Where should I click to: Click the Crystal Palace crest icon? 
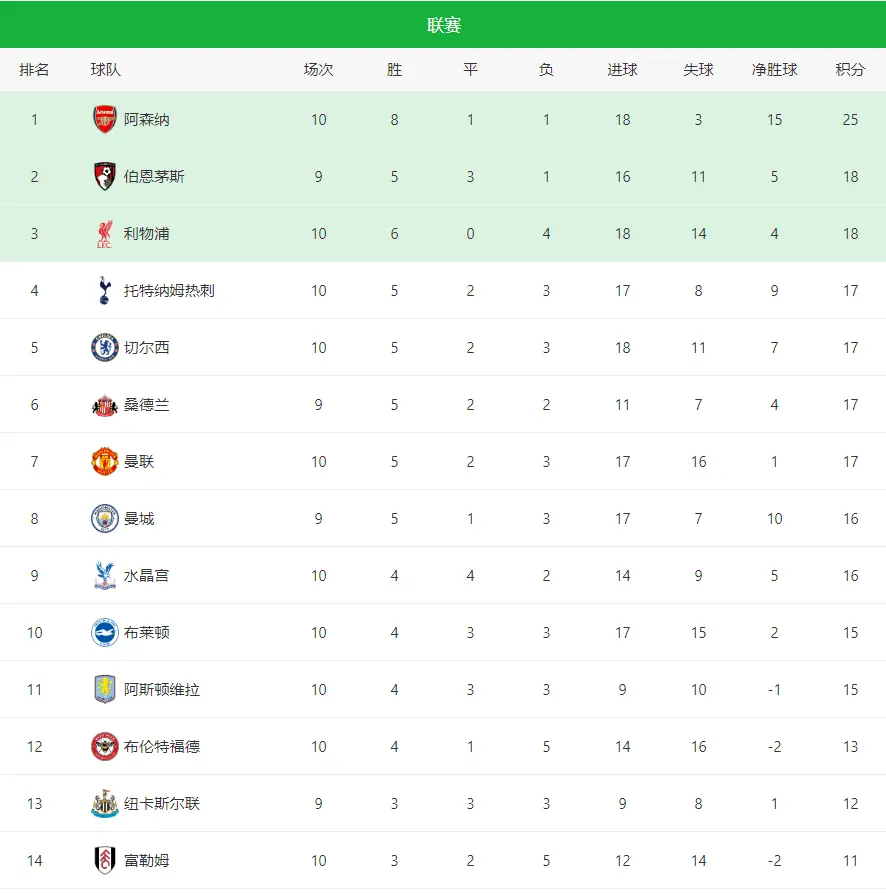104,576
